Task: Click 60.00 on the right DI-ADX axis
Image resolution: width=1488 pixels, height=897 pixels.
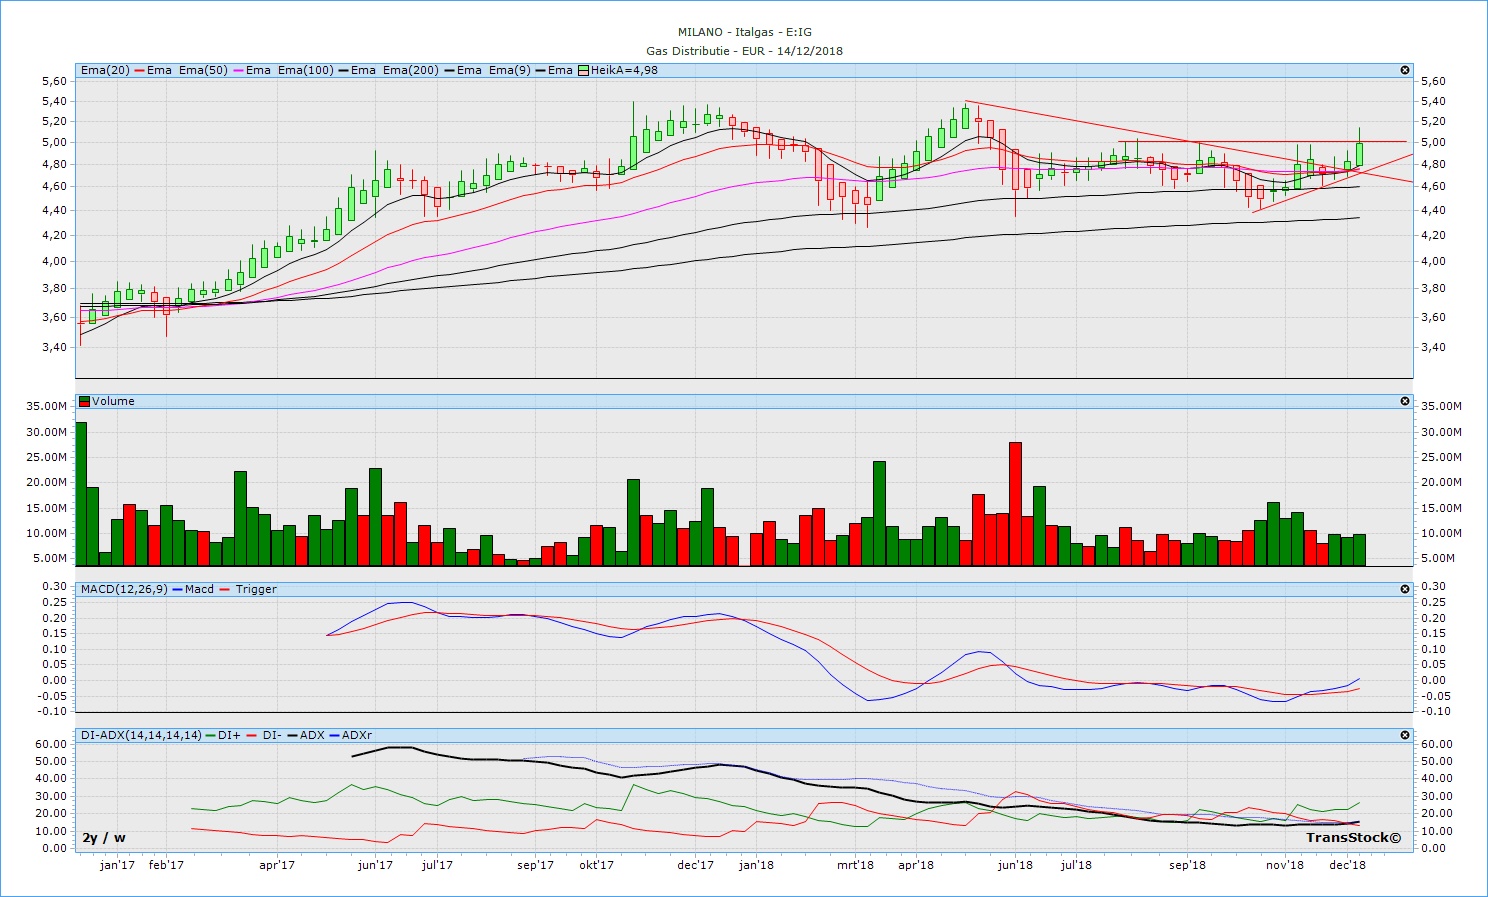Action: tap(1436, 744)
